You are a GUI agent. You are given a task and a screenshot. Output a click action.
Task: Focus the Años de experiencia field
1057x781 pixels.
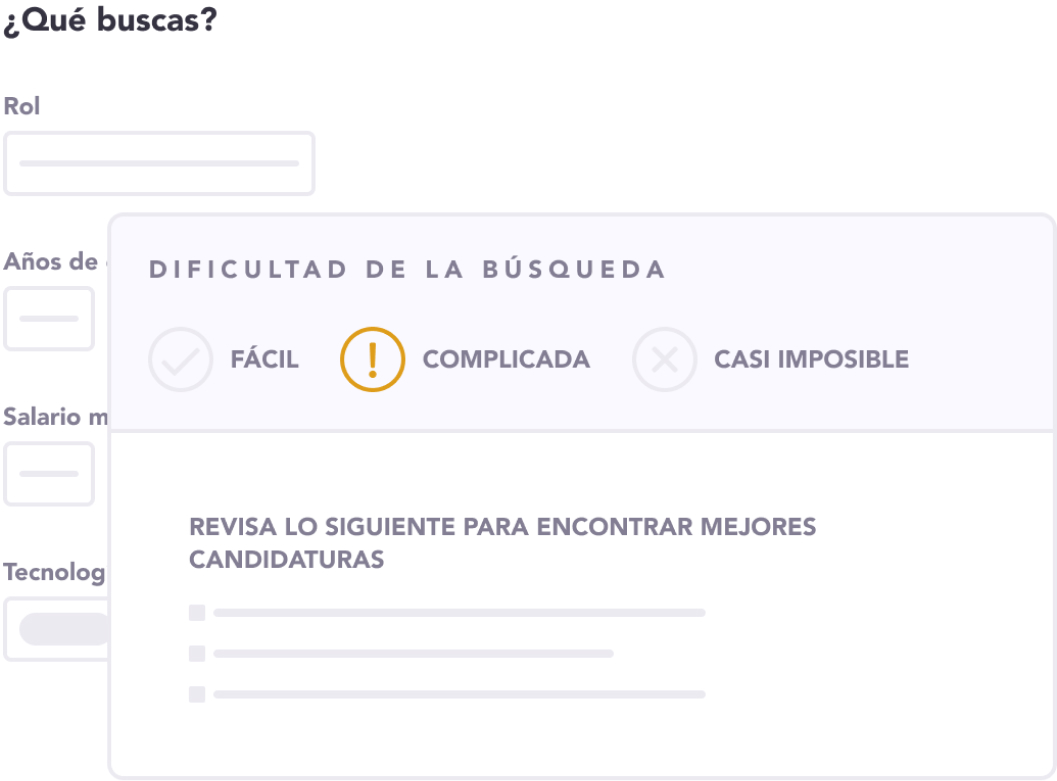(49, 319)
